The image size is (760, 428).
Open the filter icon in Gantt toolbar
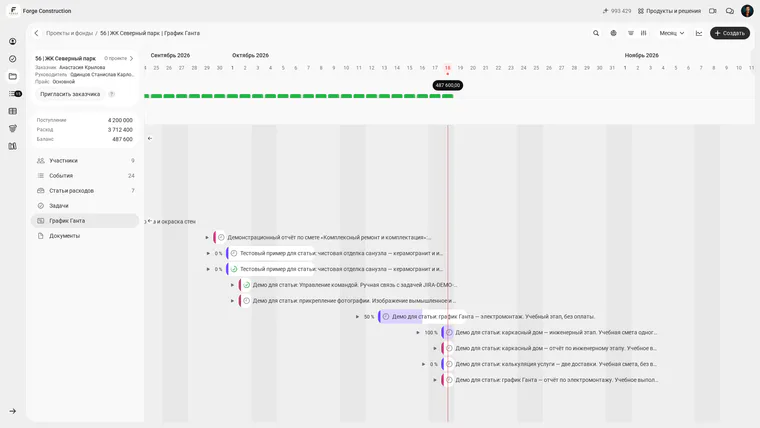(x=631, y=33)
